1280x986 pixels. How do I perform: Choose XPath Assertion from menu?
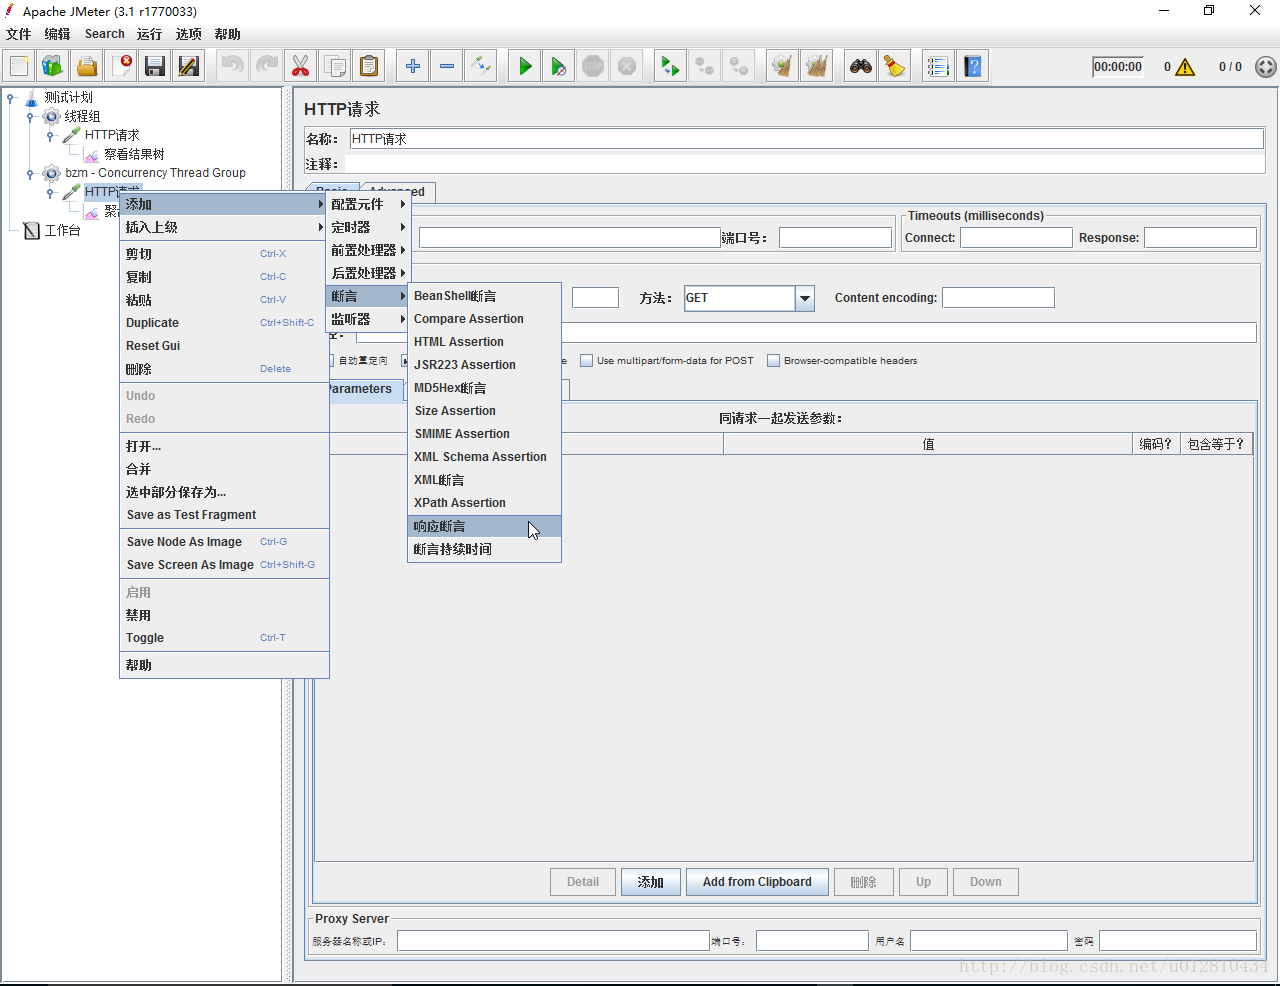(484, 503)
